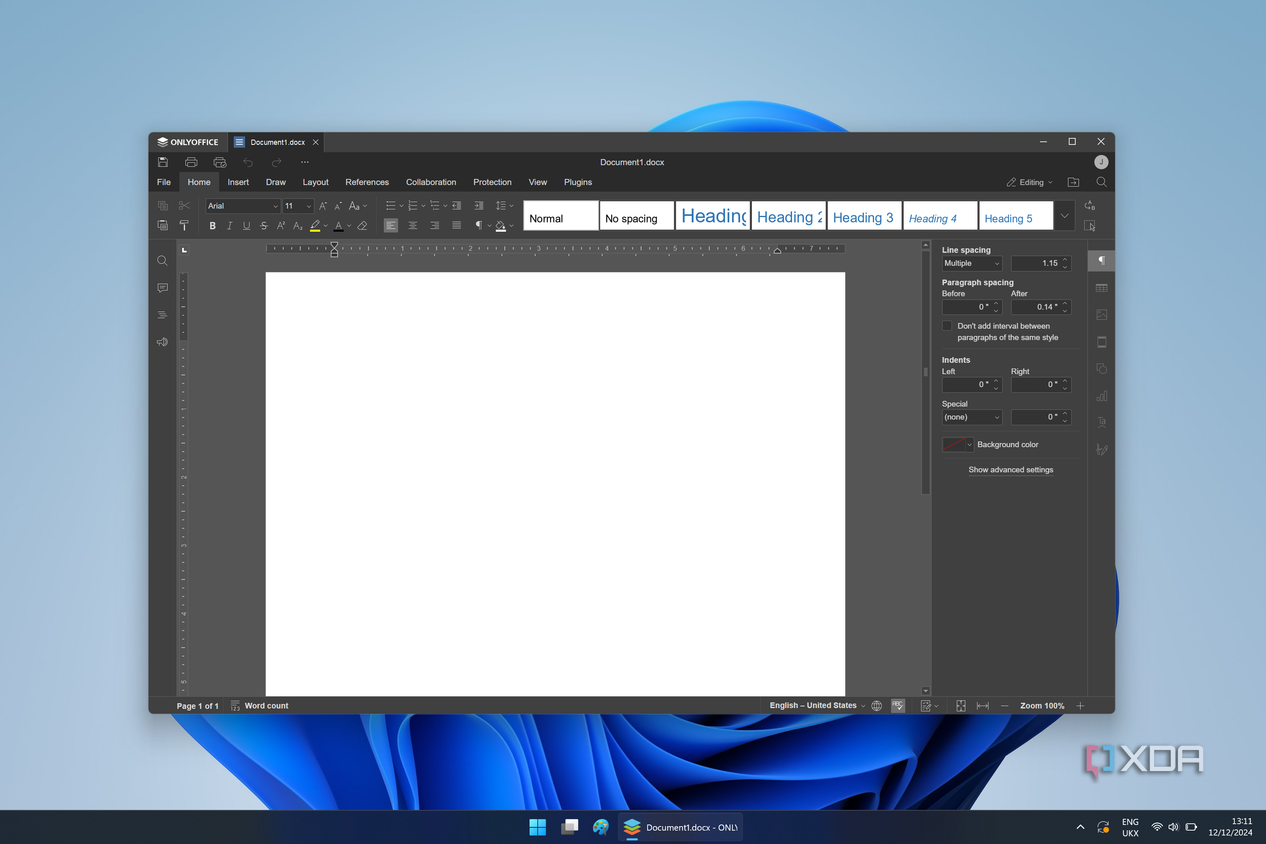The image size is (1266, 844).
Task: Click the Open file location icon
Action: tap(1073, 182)
